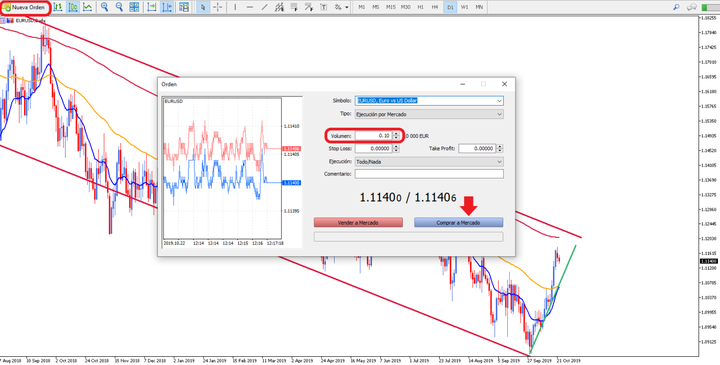Screen dimensions: 720x365
Task: Switch to M30 timeframe
Action: 405,7
